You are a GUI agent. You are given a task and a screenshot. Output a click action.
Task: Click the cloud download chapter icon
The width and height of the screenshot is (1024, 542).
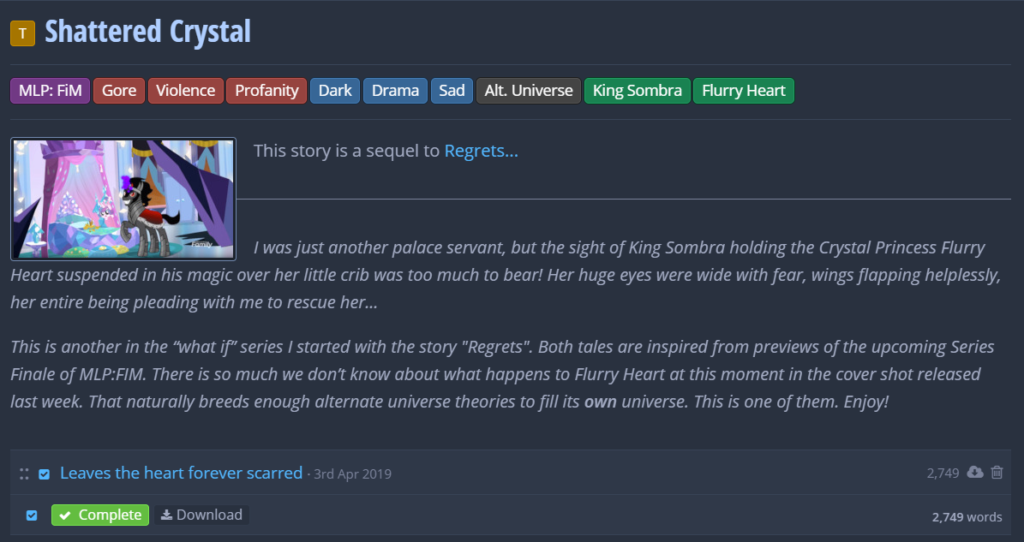tap(975, 472)
